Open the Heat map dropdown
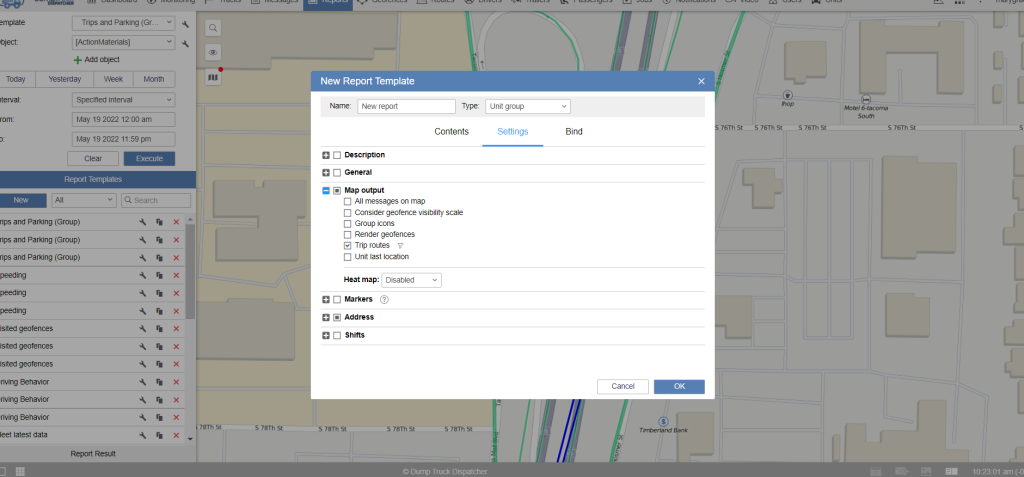The height and width of the screenshot is (477, 1024). tap(411, 280)
